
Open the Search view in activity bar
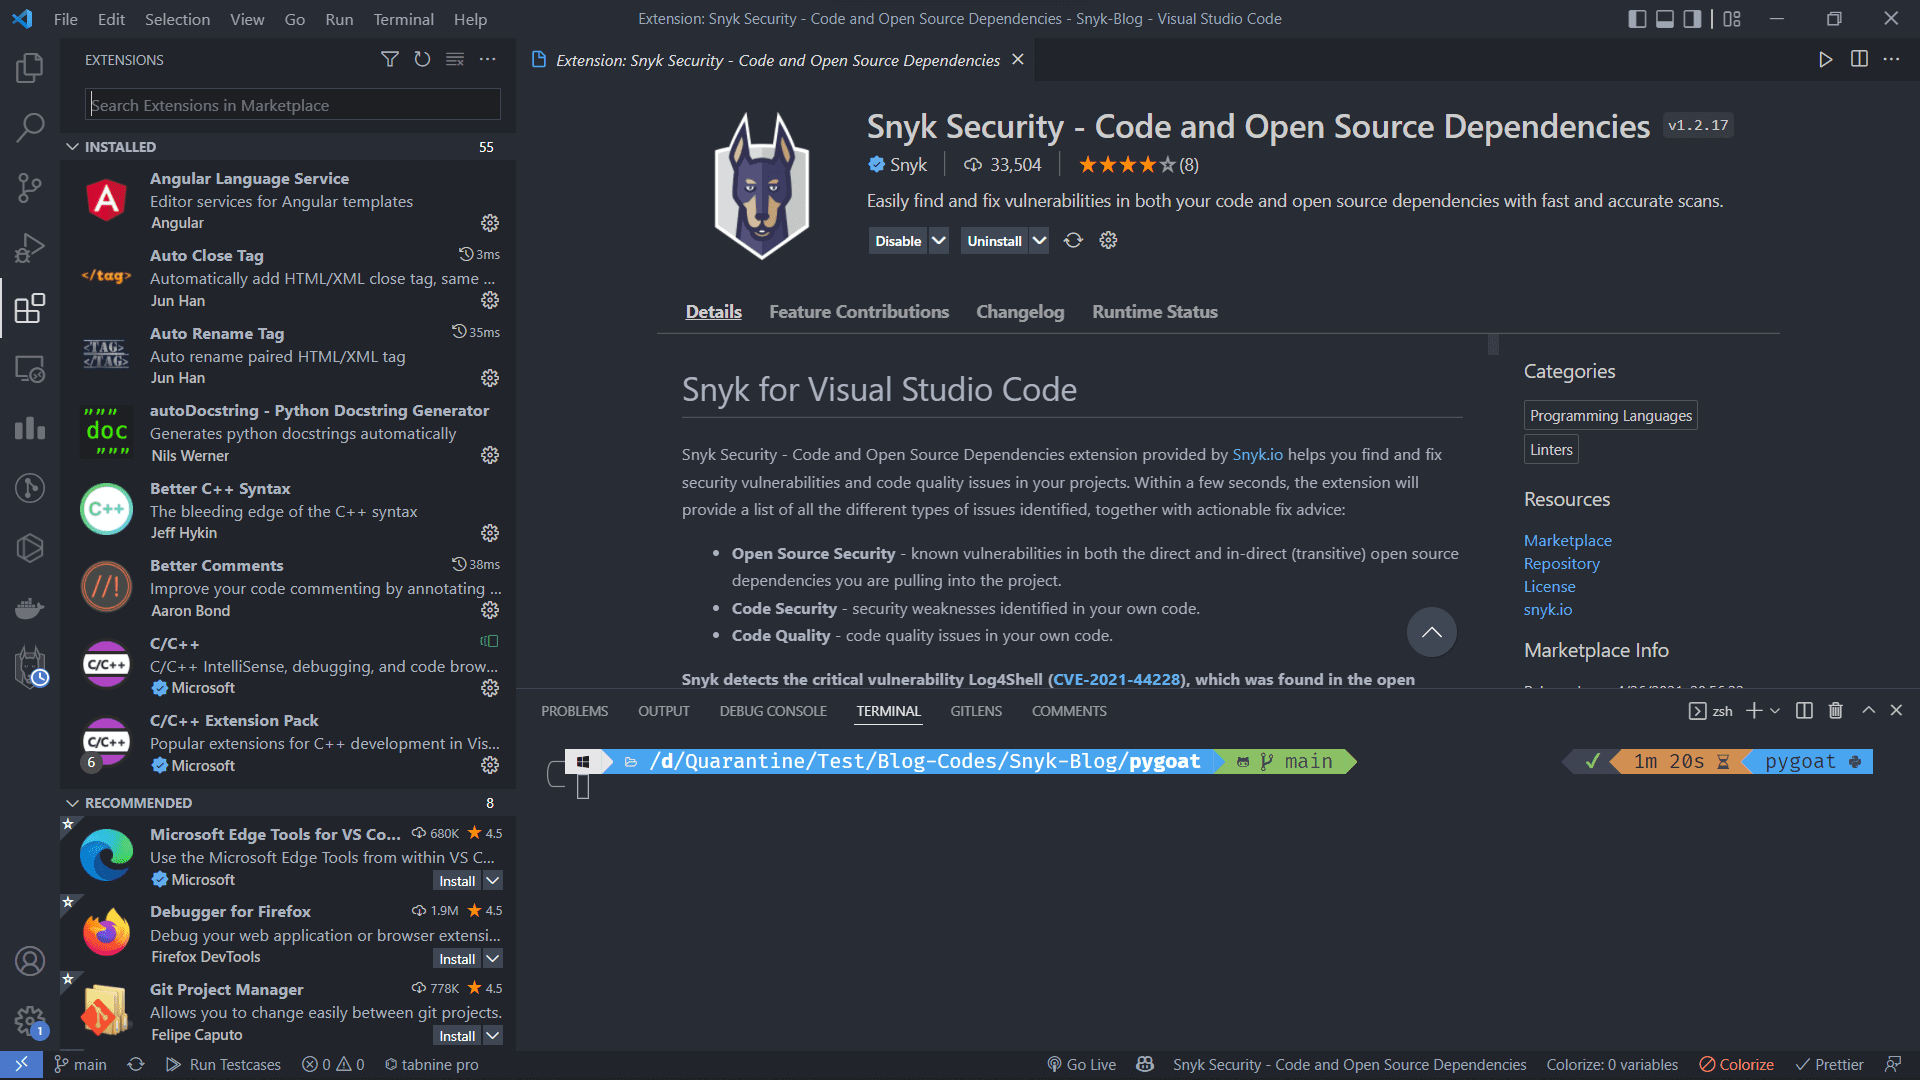tap(30, 127)
